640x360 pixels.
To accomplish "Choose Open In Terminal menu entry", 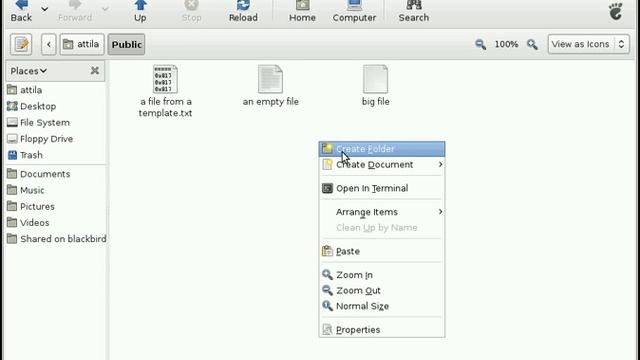I will pos(382,188).
